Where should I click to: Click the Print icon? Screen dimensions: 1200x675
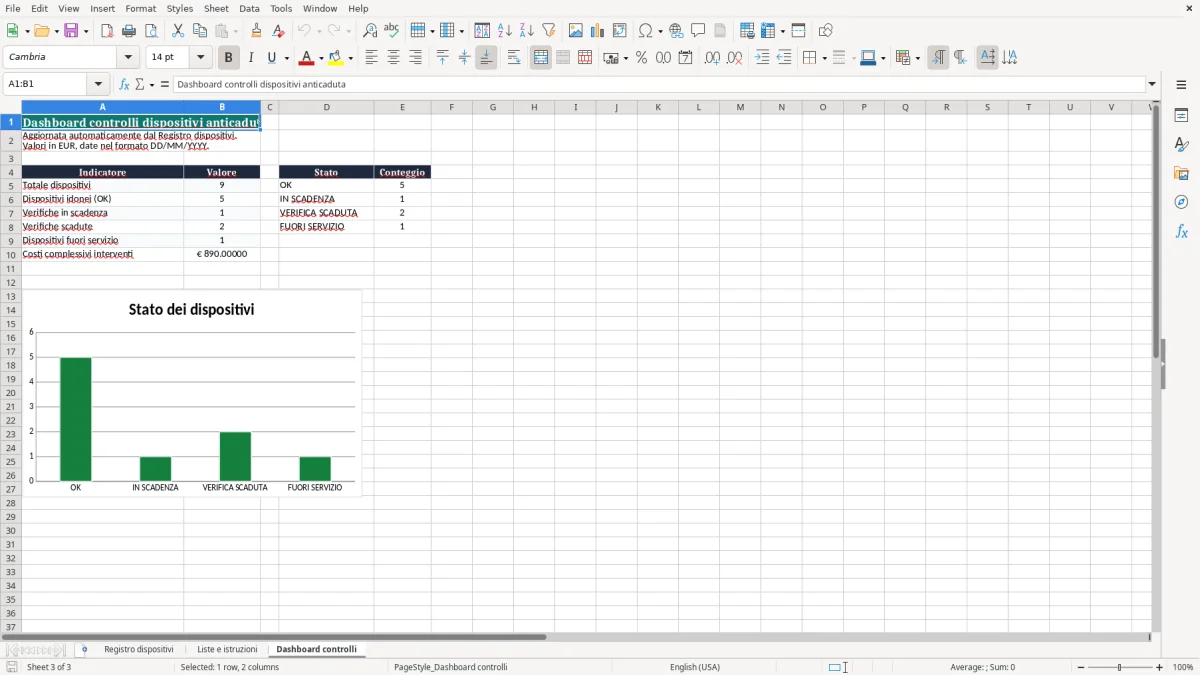(x=129, y=31)
